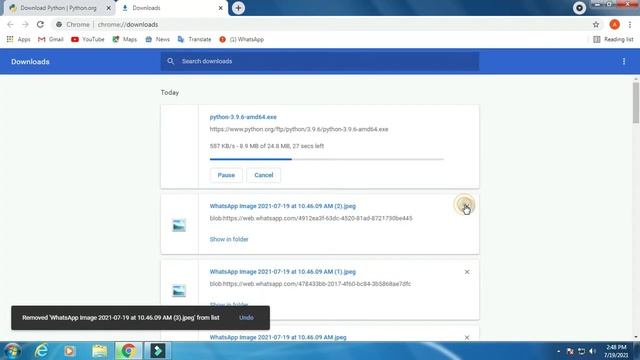Open network icon in system tray

click(x=581, y=351)
